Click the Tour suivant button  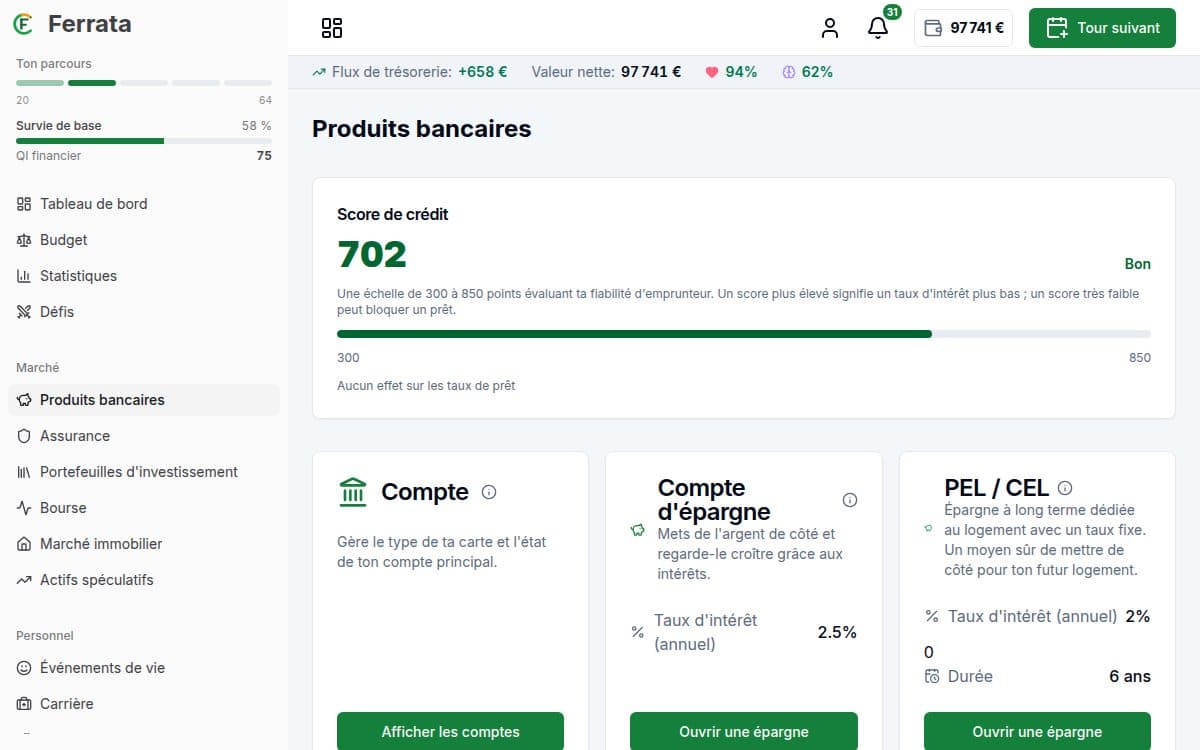(x=1102, y=28)
